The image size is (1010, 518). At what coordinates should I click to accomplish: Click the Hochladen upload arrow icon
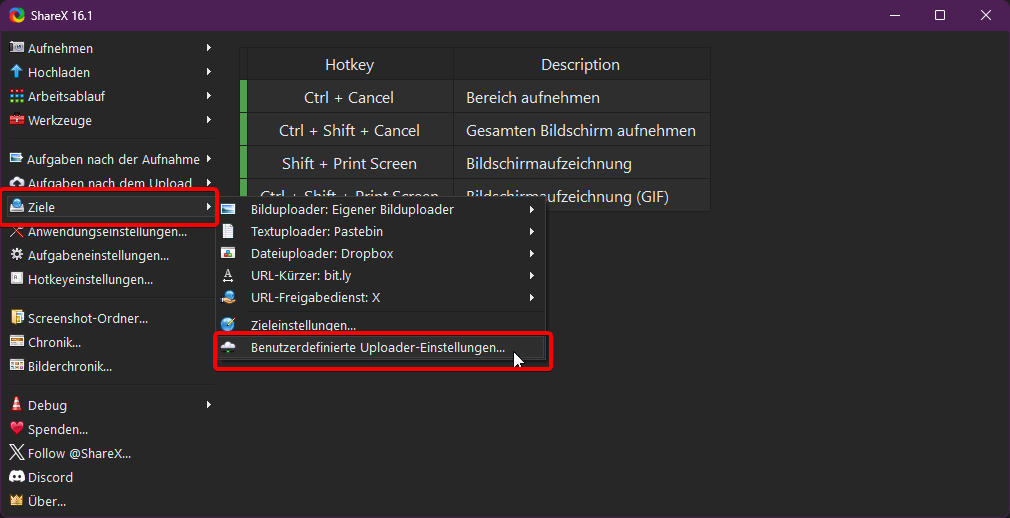[16, 72]
